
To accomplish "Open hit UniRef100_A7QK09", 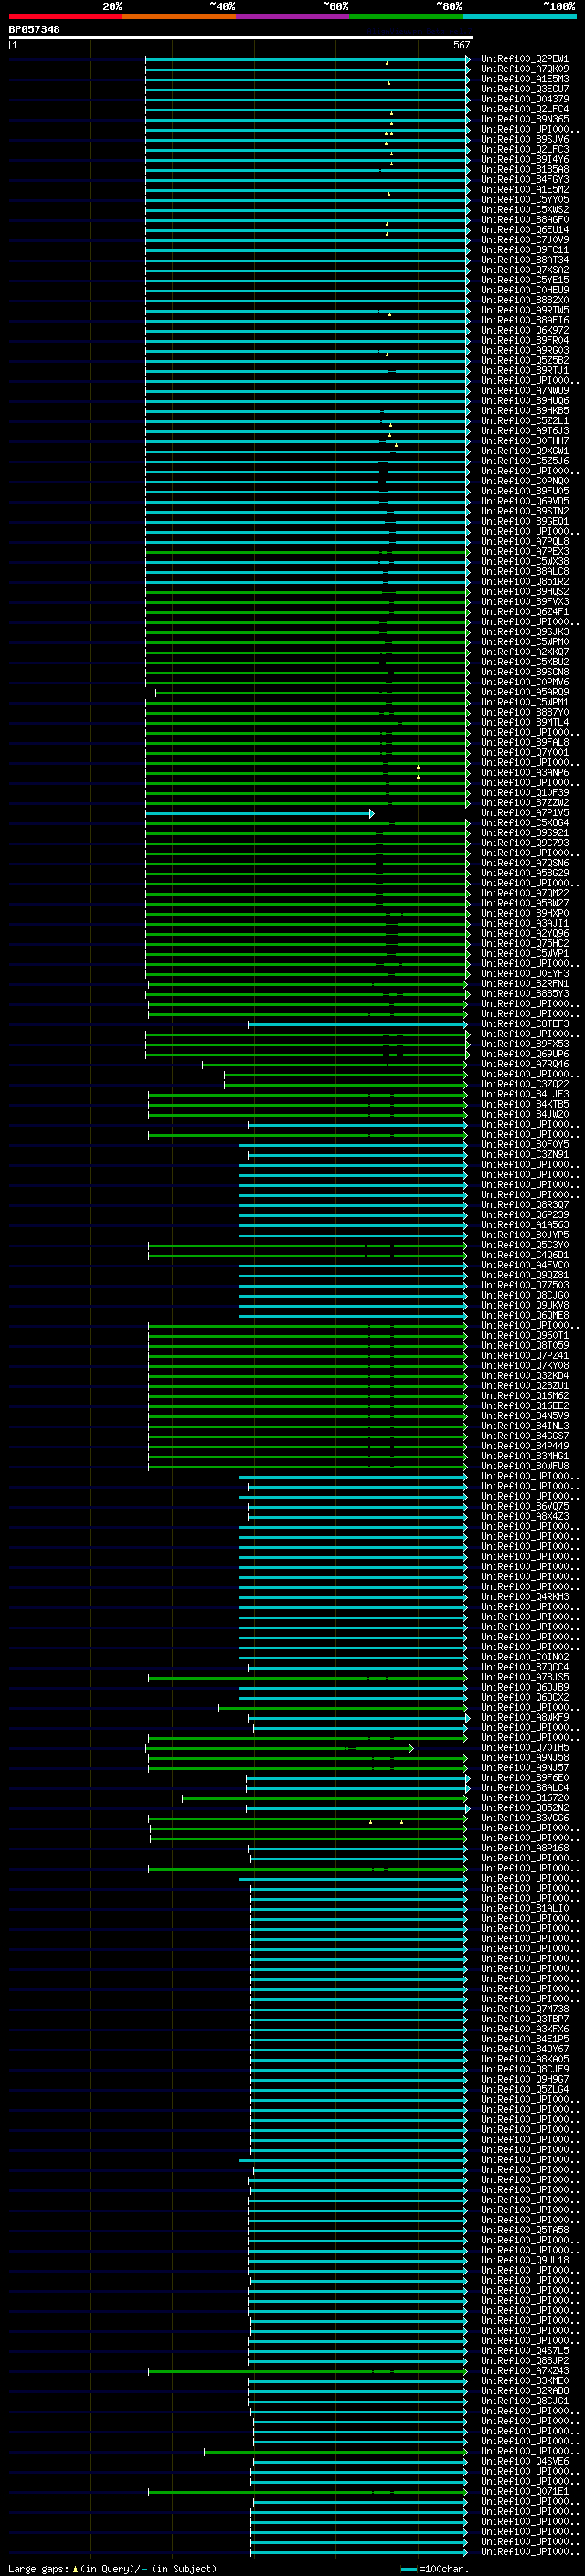I will pos(524,69).
